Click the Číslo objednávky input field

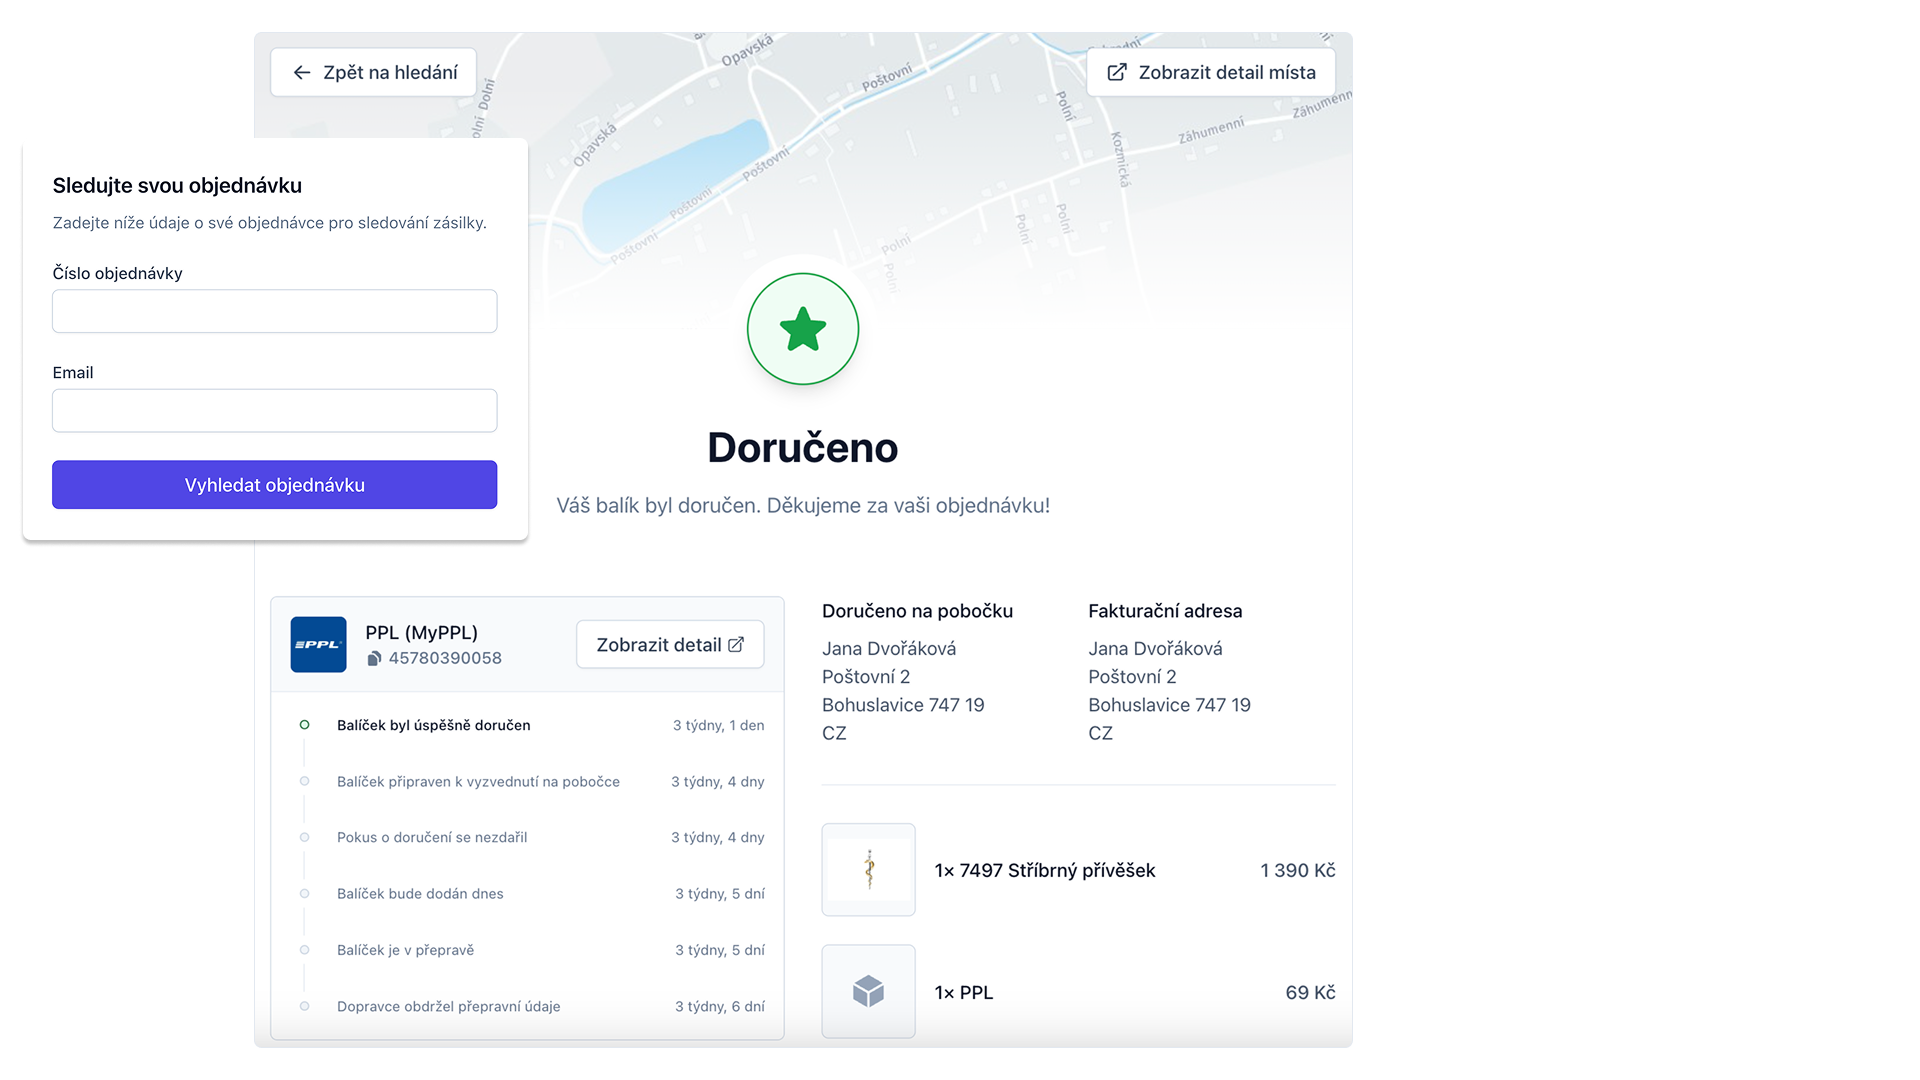click(274, 311)
